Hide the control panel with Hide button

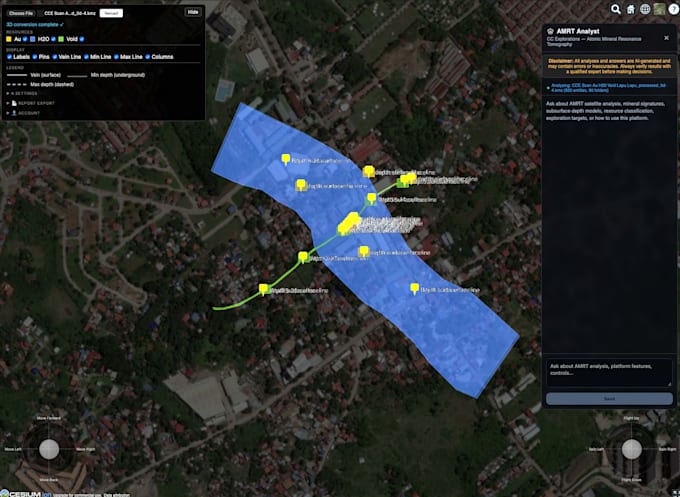tap(193, 12)
